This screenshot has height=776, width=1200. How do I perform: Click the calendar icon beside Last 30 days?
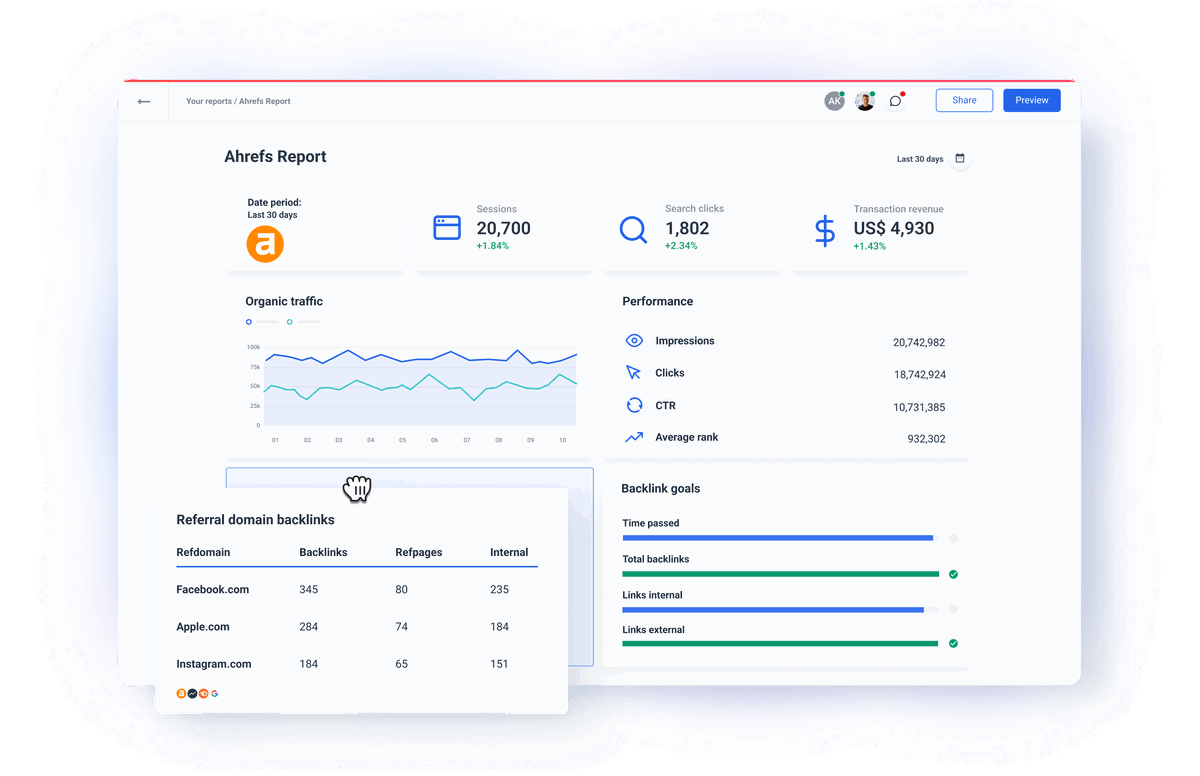coord(959,158)
